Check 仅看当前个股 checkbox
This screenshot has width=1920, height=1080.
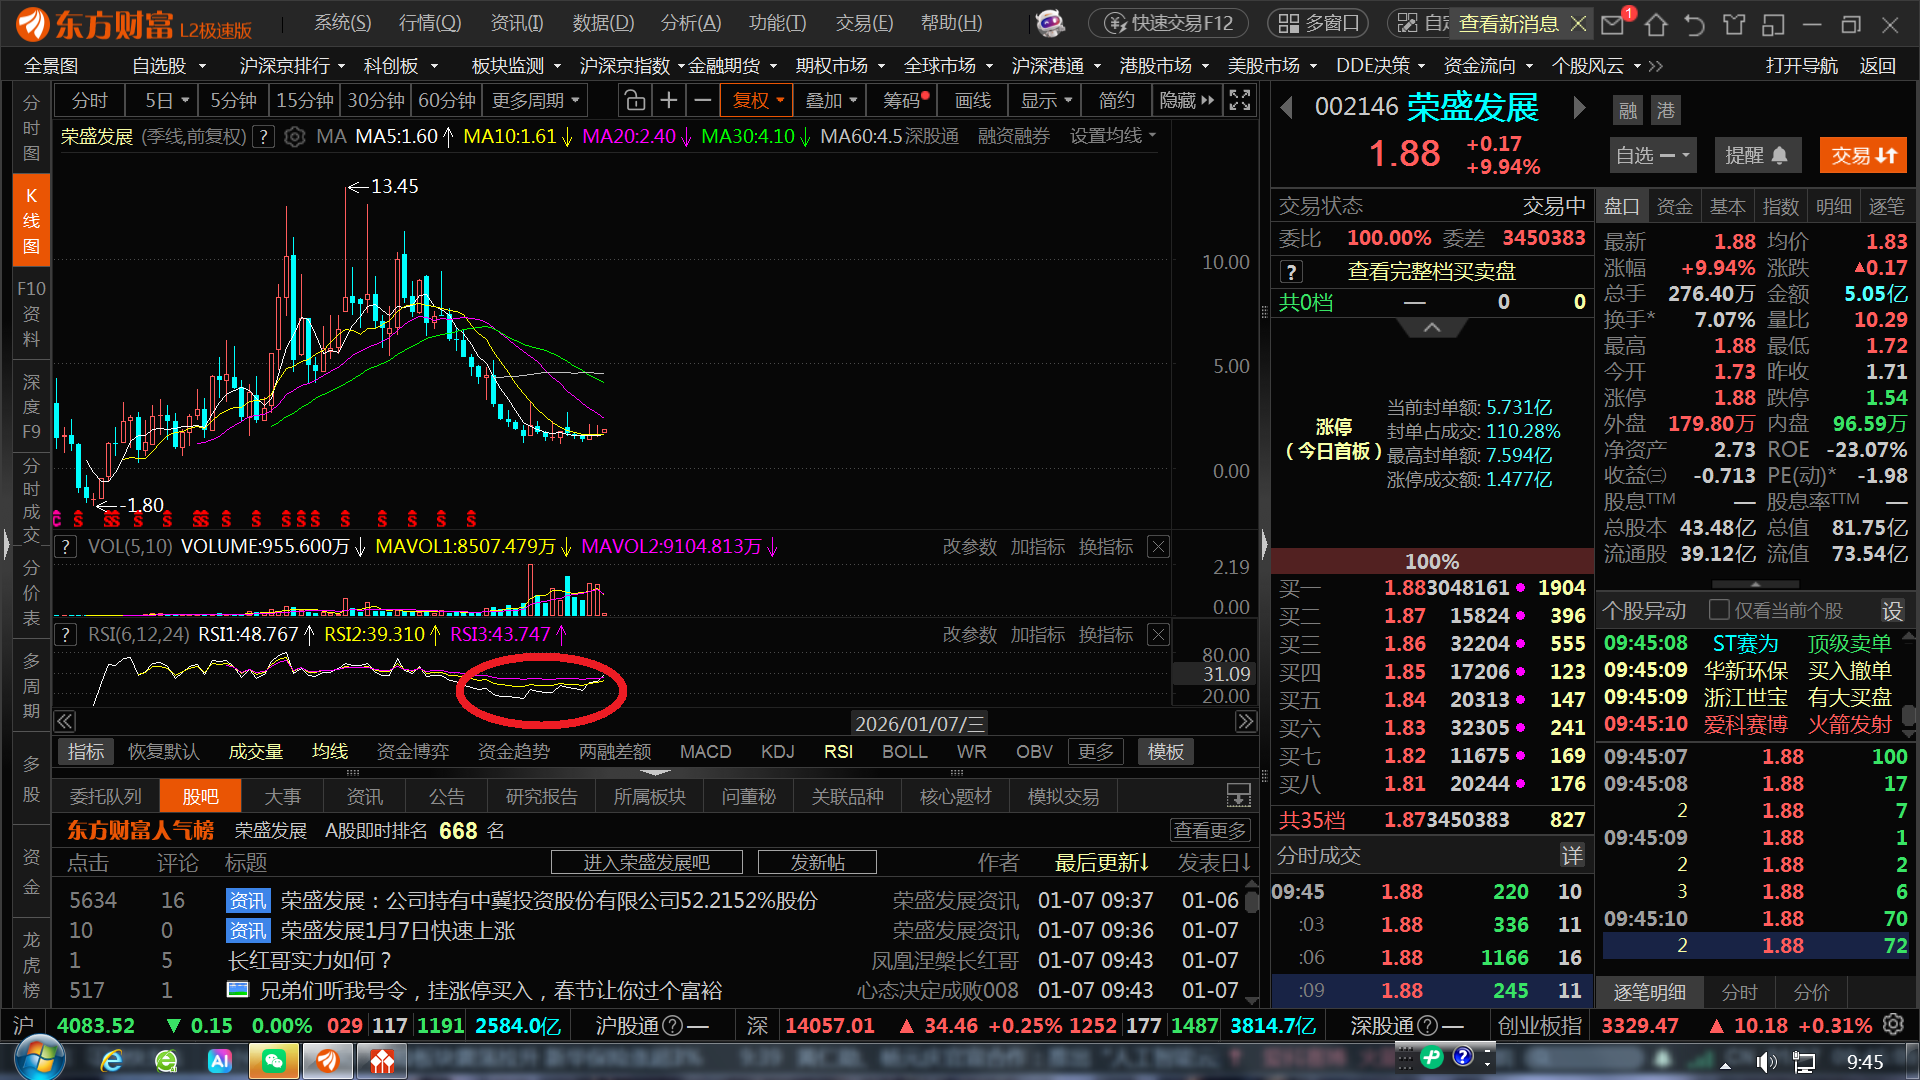tap(1719, 610)
